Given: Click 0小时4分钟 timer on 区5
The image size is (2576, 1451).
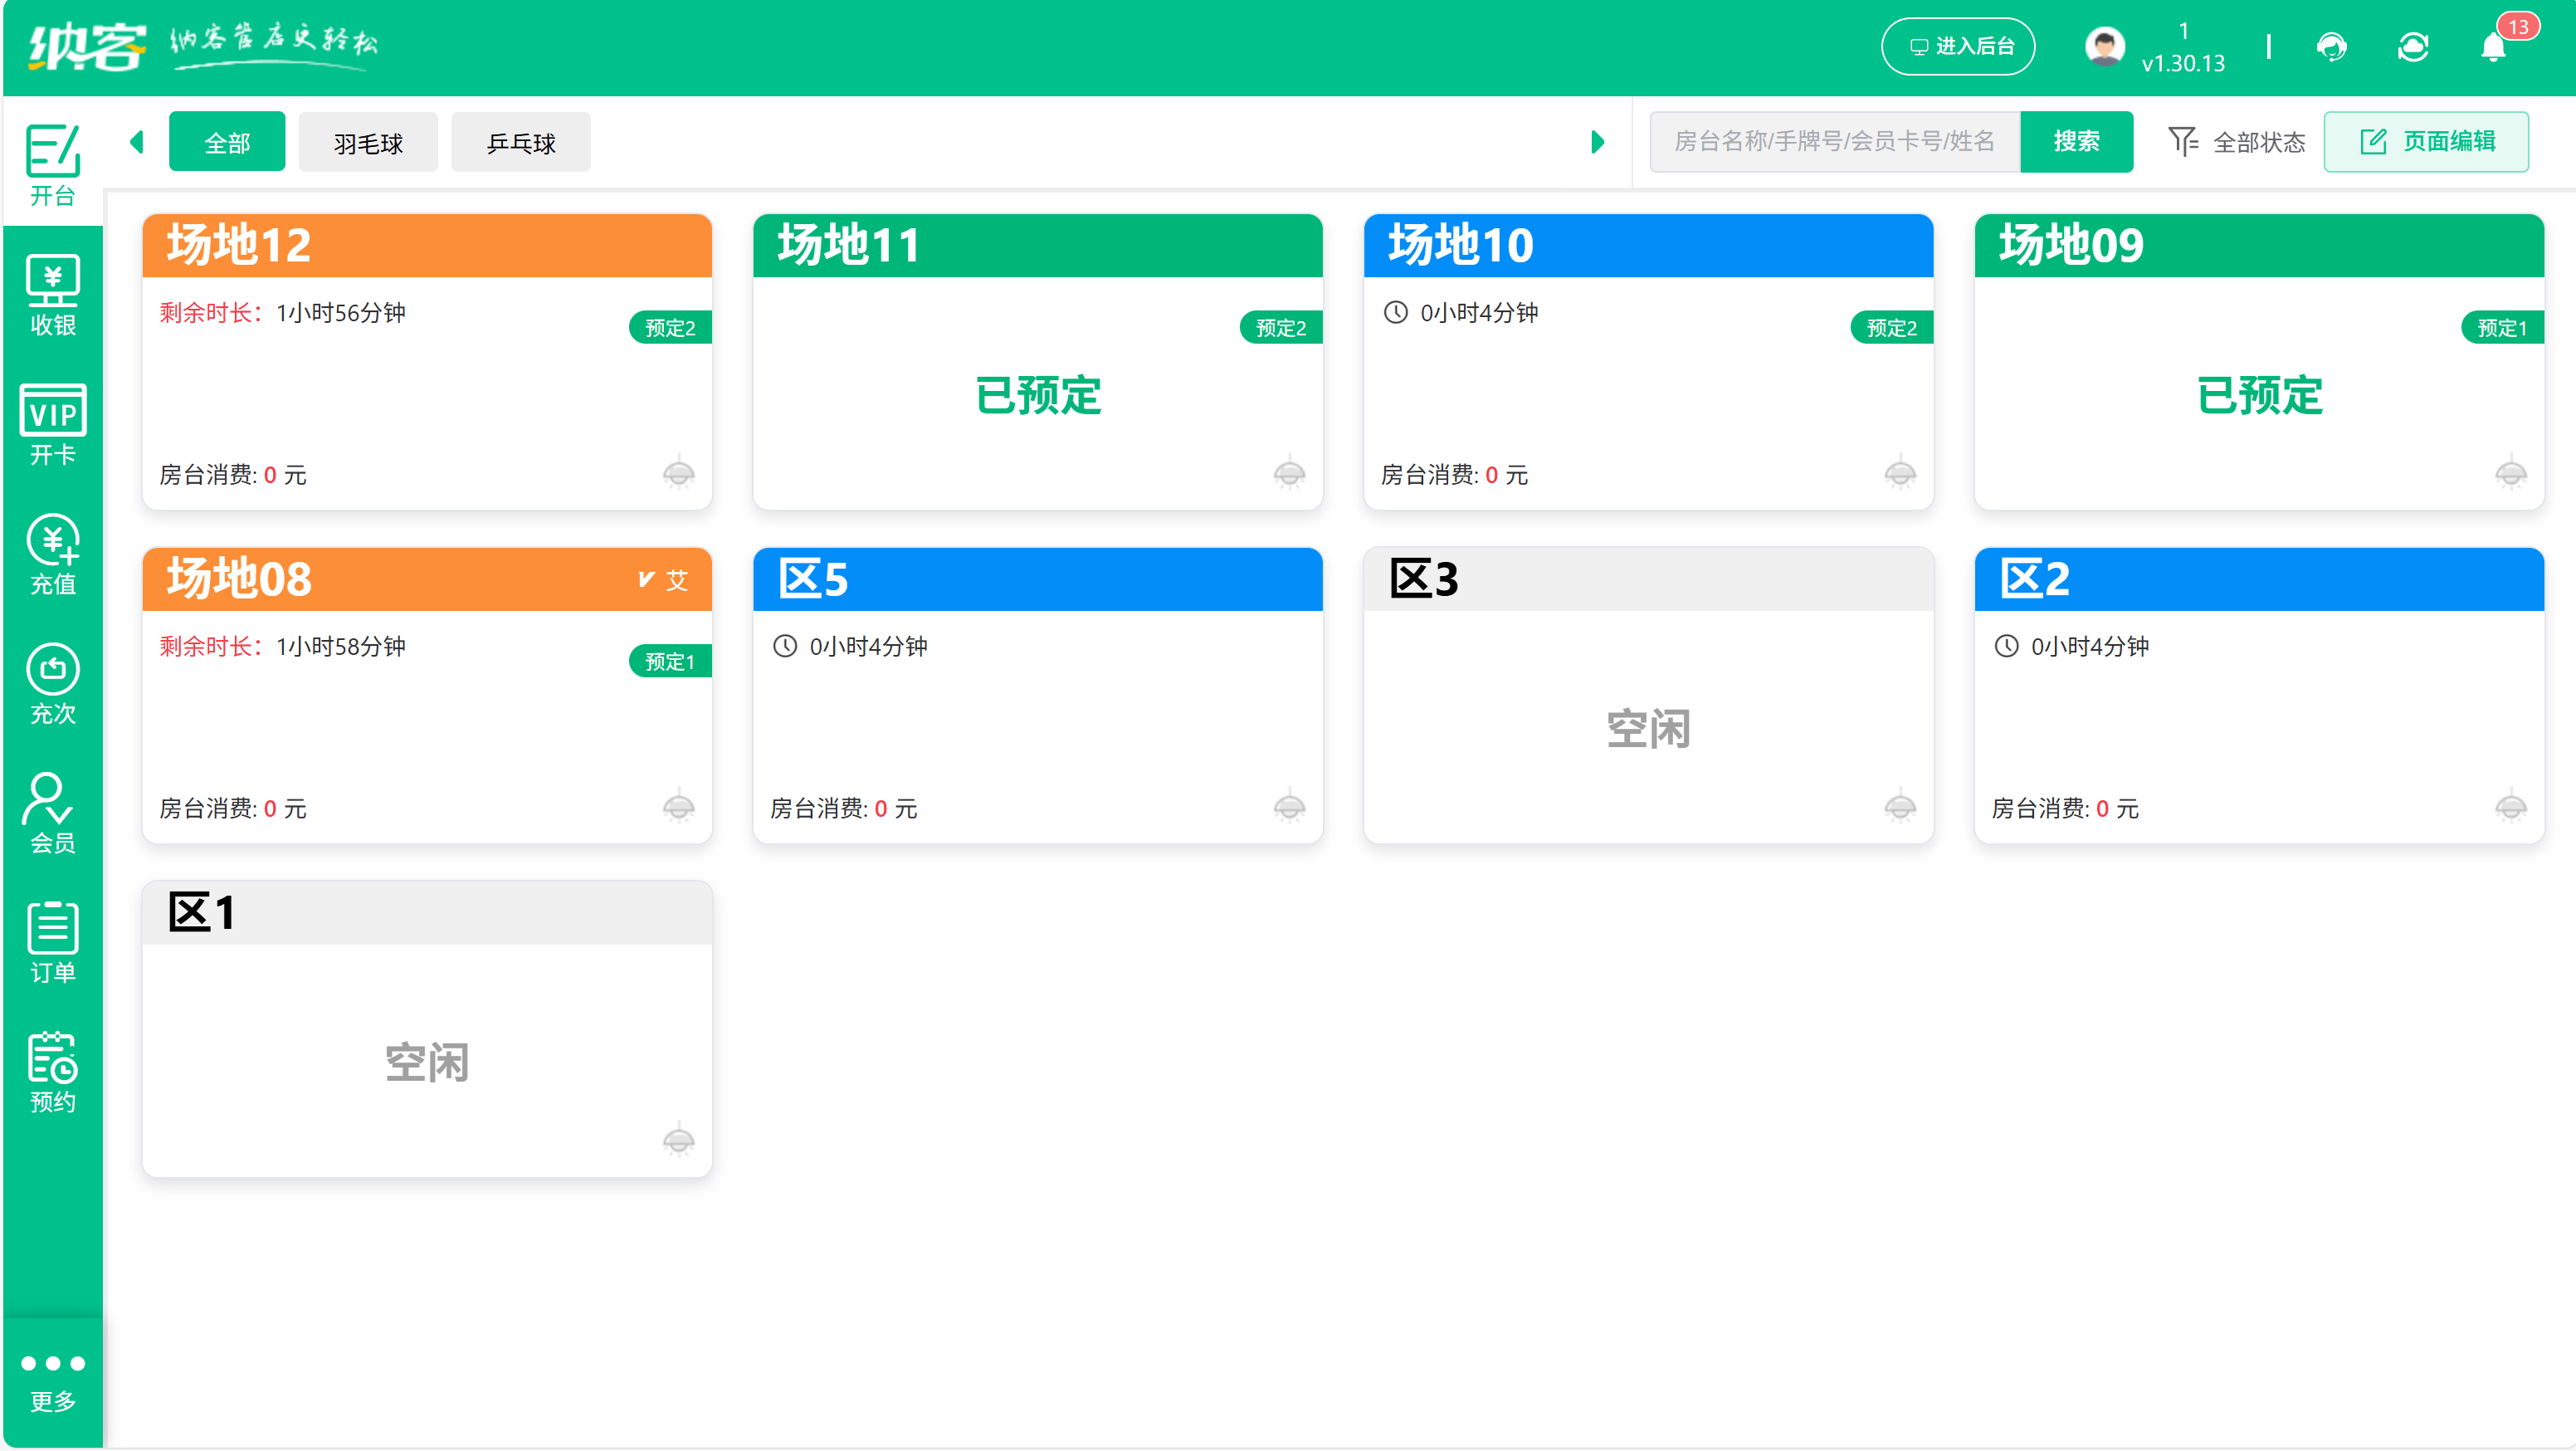Looking at the screenshot, I should [850, 647].
